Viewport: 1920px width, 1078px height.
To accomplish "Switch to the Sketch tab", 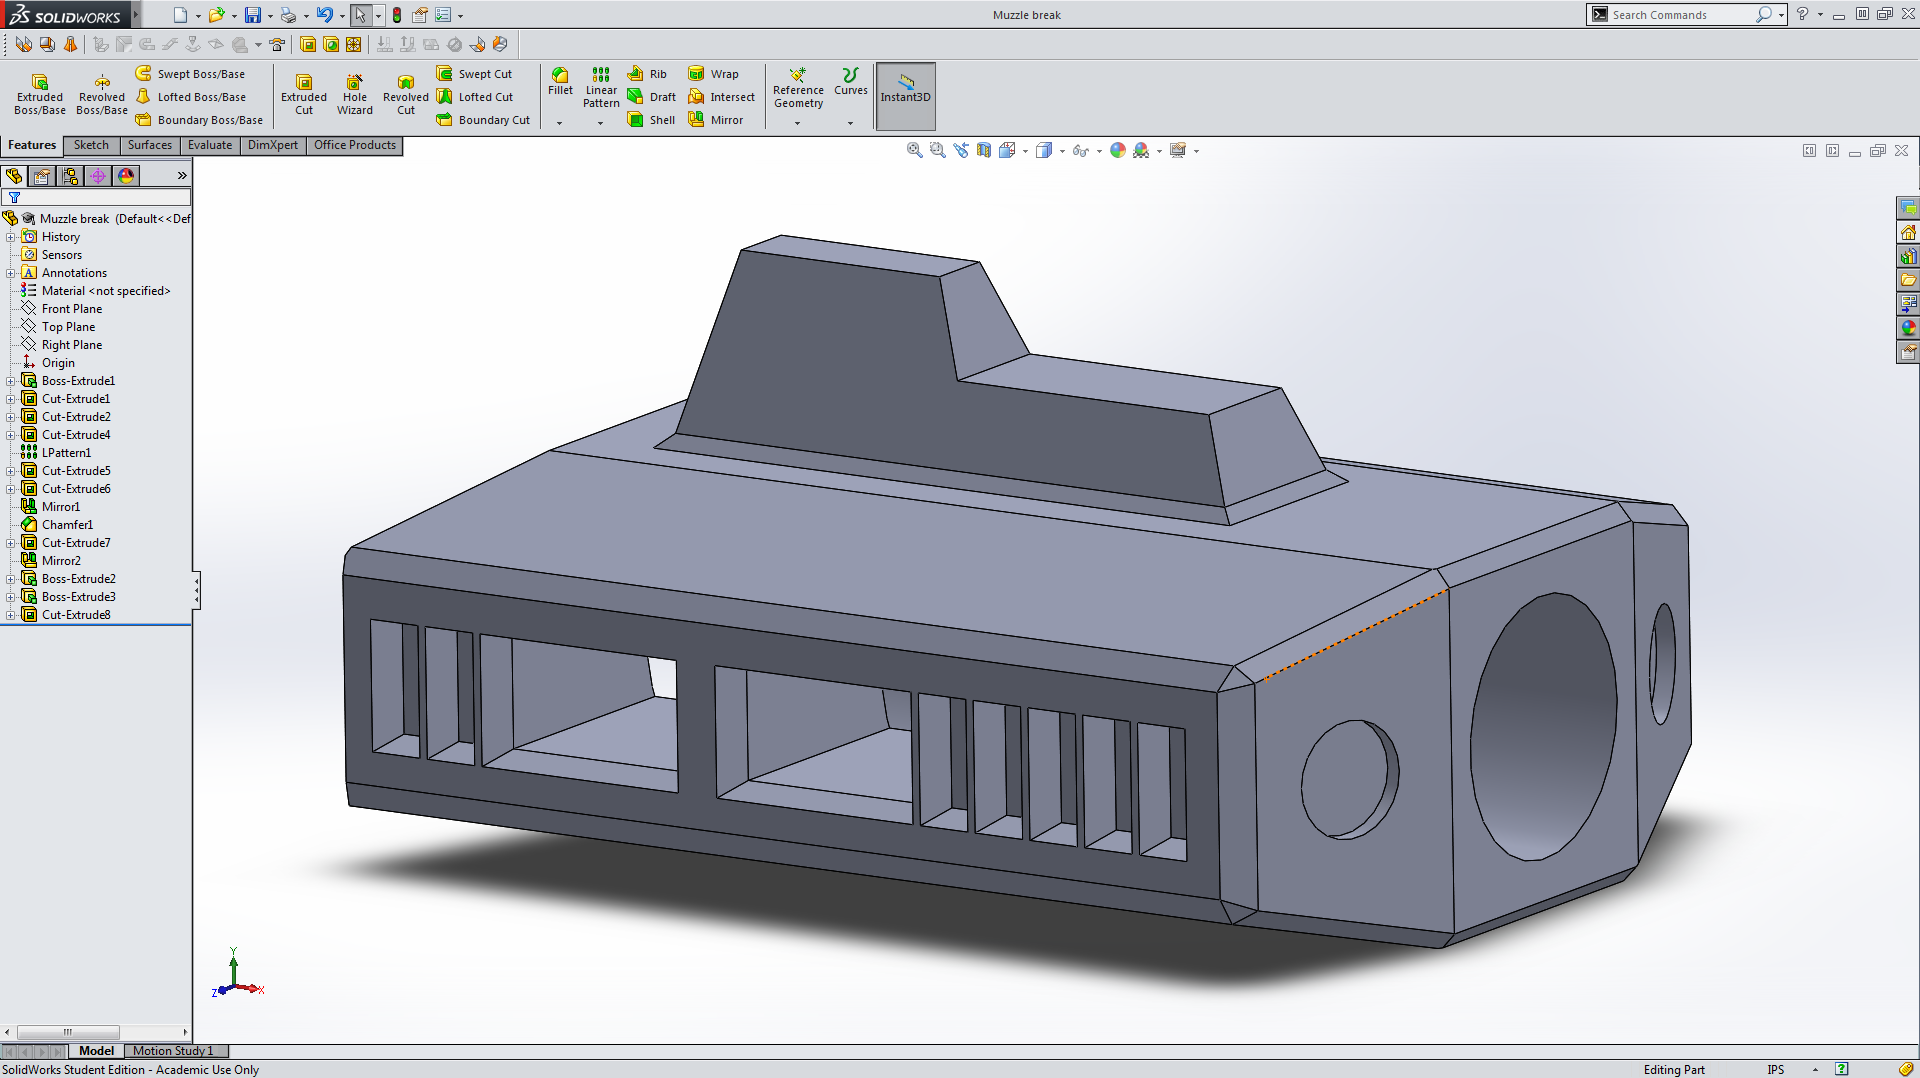I will tap(91, 145).
